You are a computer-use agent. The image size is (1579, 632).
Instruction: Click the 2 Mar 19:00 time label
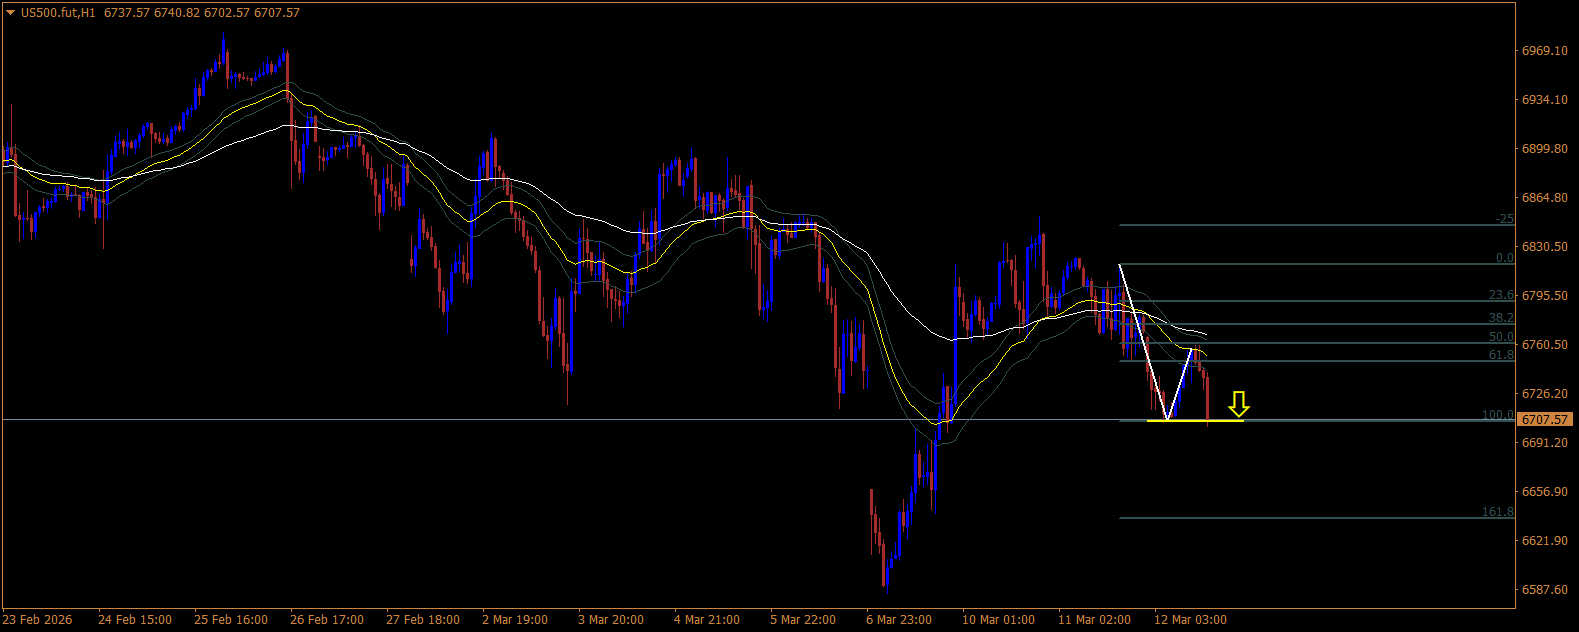(x=515, y=620)
